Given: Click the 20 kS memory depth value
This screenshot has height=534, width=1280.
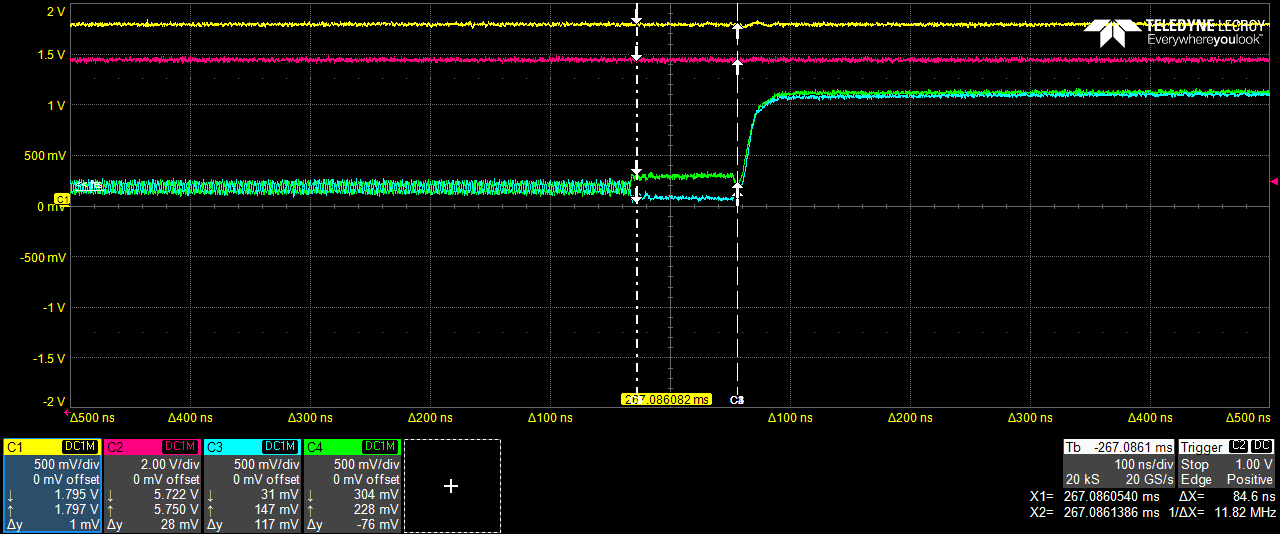Looking at the screenshot, I should (x=1084, y=480).
